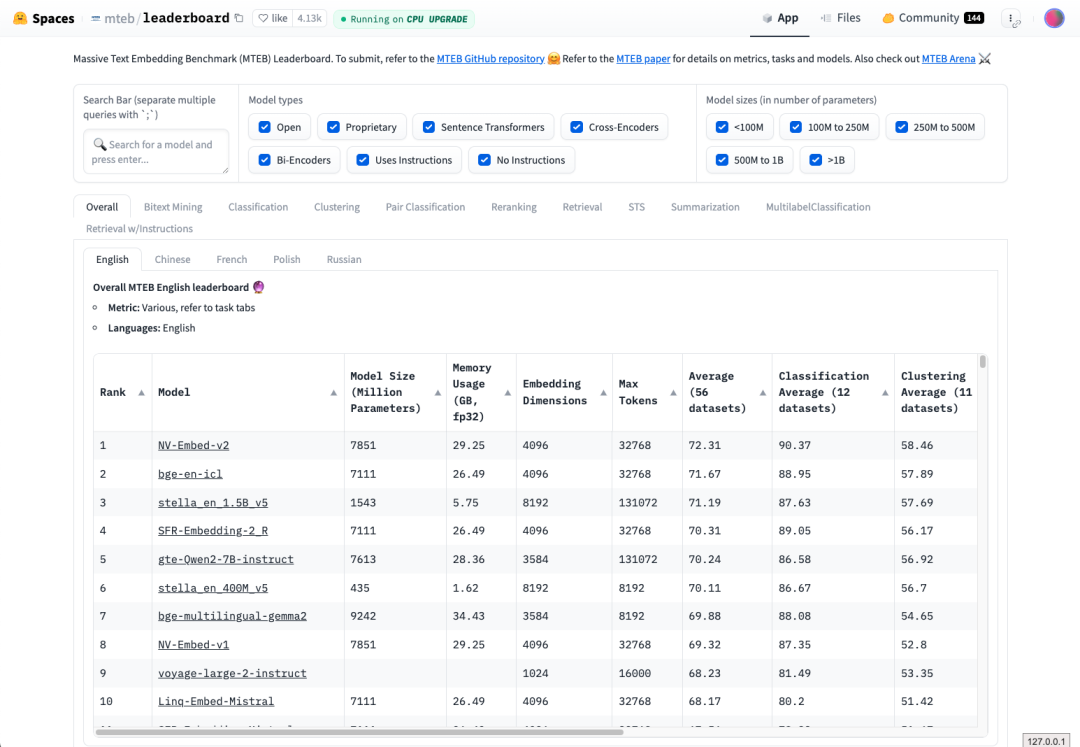
Task: Open the MTEB GitHub repository link
Action: coord(490,59)
